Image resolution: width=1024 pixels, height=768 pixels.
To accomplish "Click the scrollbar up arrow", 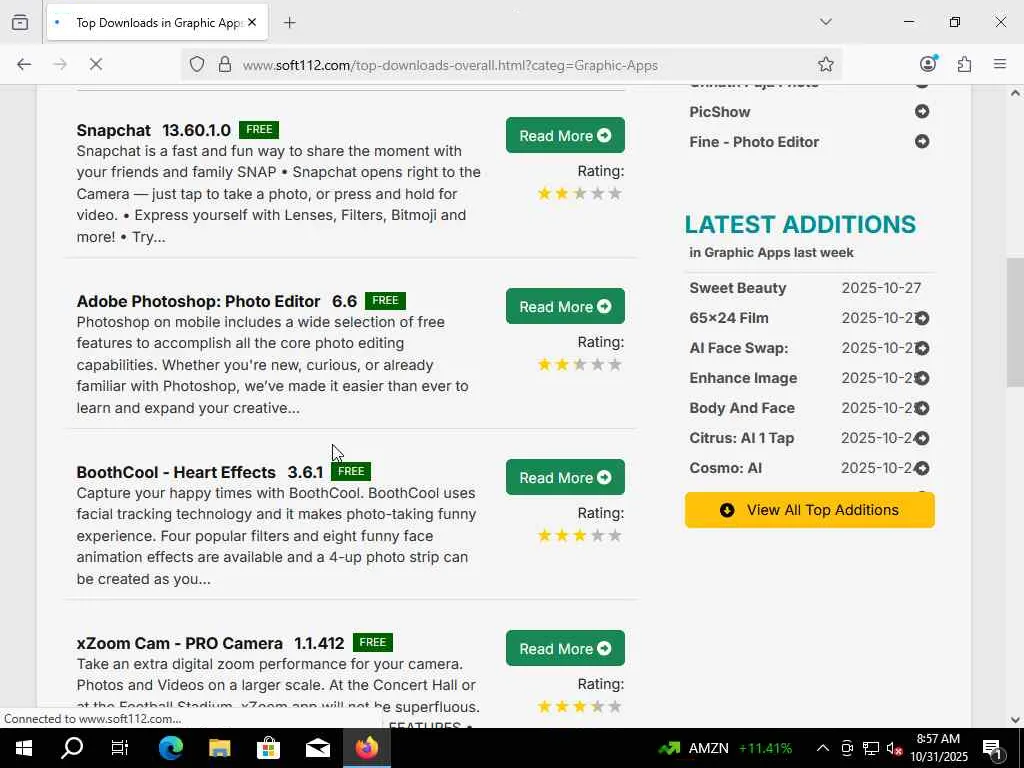I will click(x=1015, y=93).
